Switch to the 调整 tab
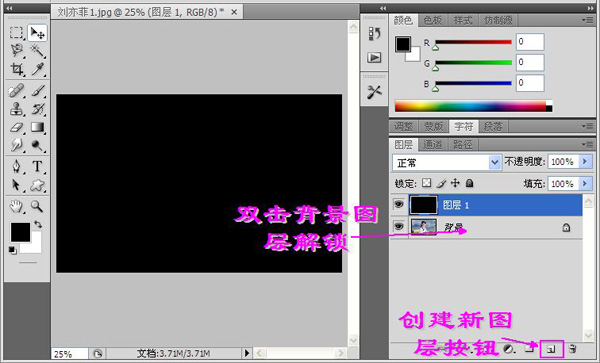 point(404,126)
